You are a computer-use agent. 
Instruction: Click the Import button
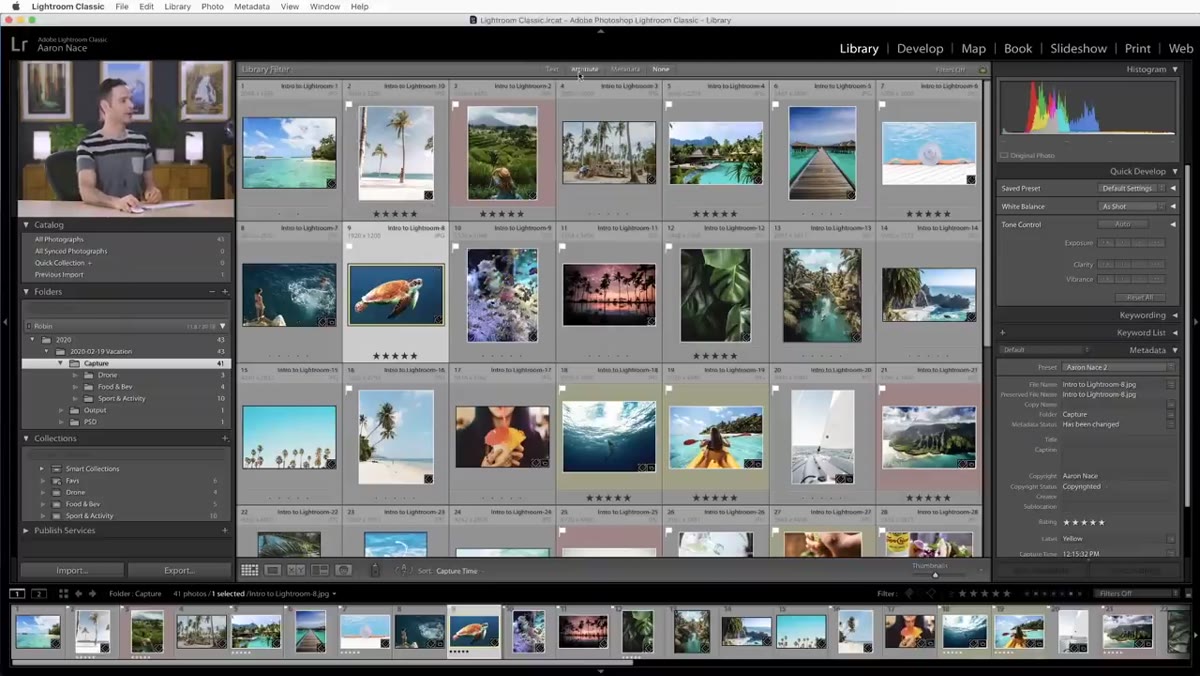[x=71, y=570]
